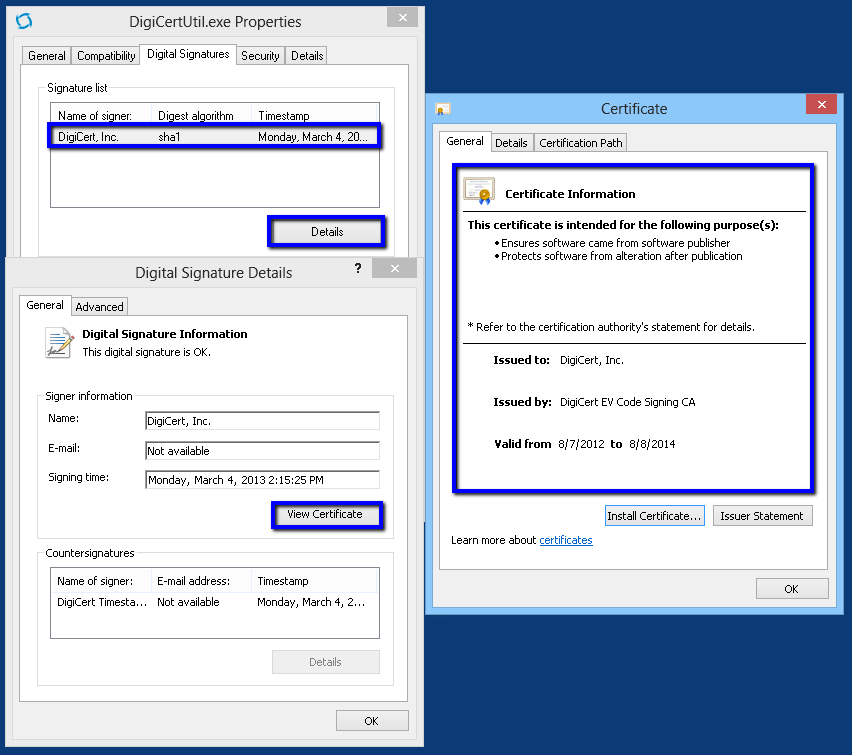
Task: Select General tab in Digital Signature Details
Action: (x=45, y=305)
